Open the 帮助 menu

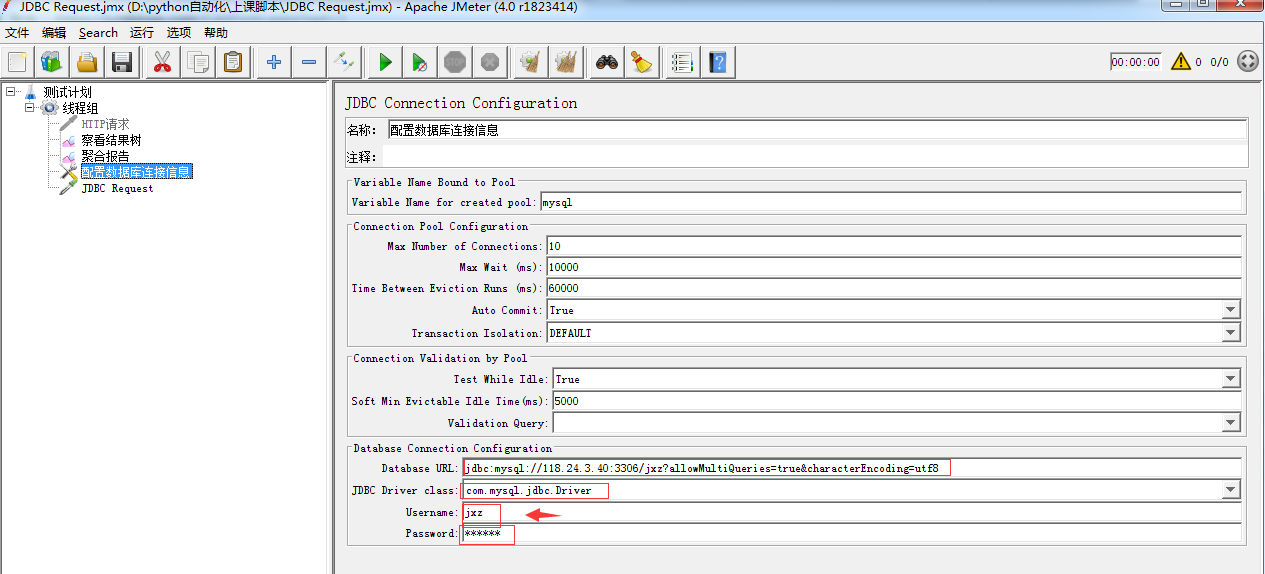tap(216, 33)
